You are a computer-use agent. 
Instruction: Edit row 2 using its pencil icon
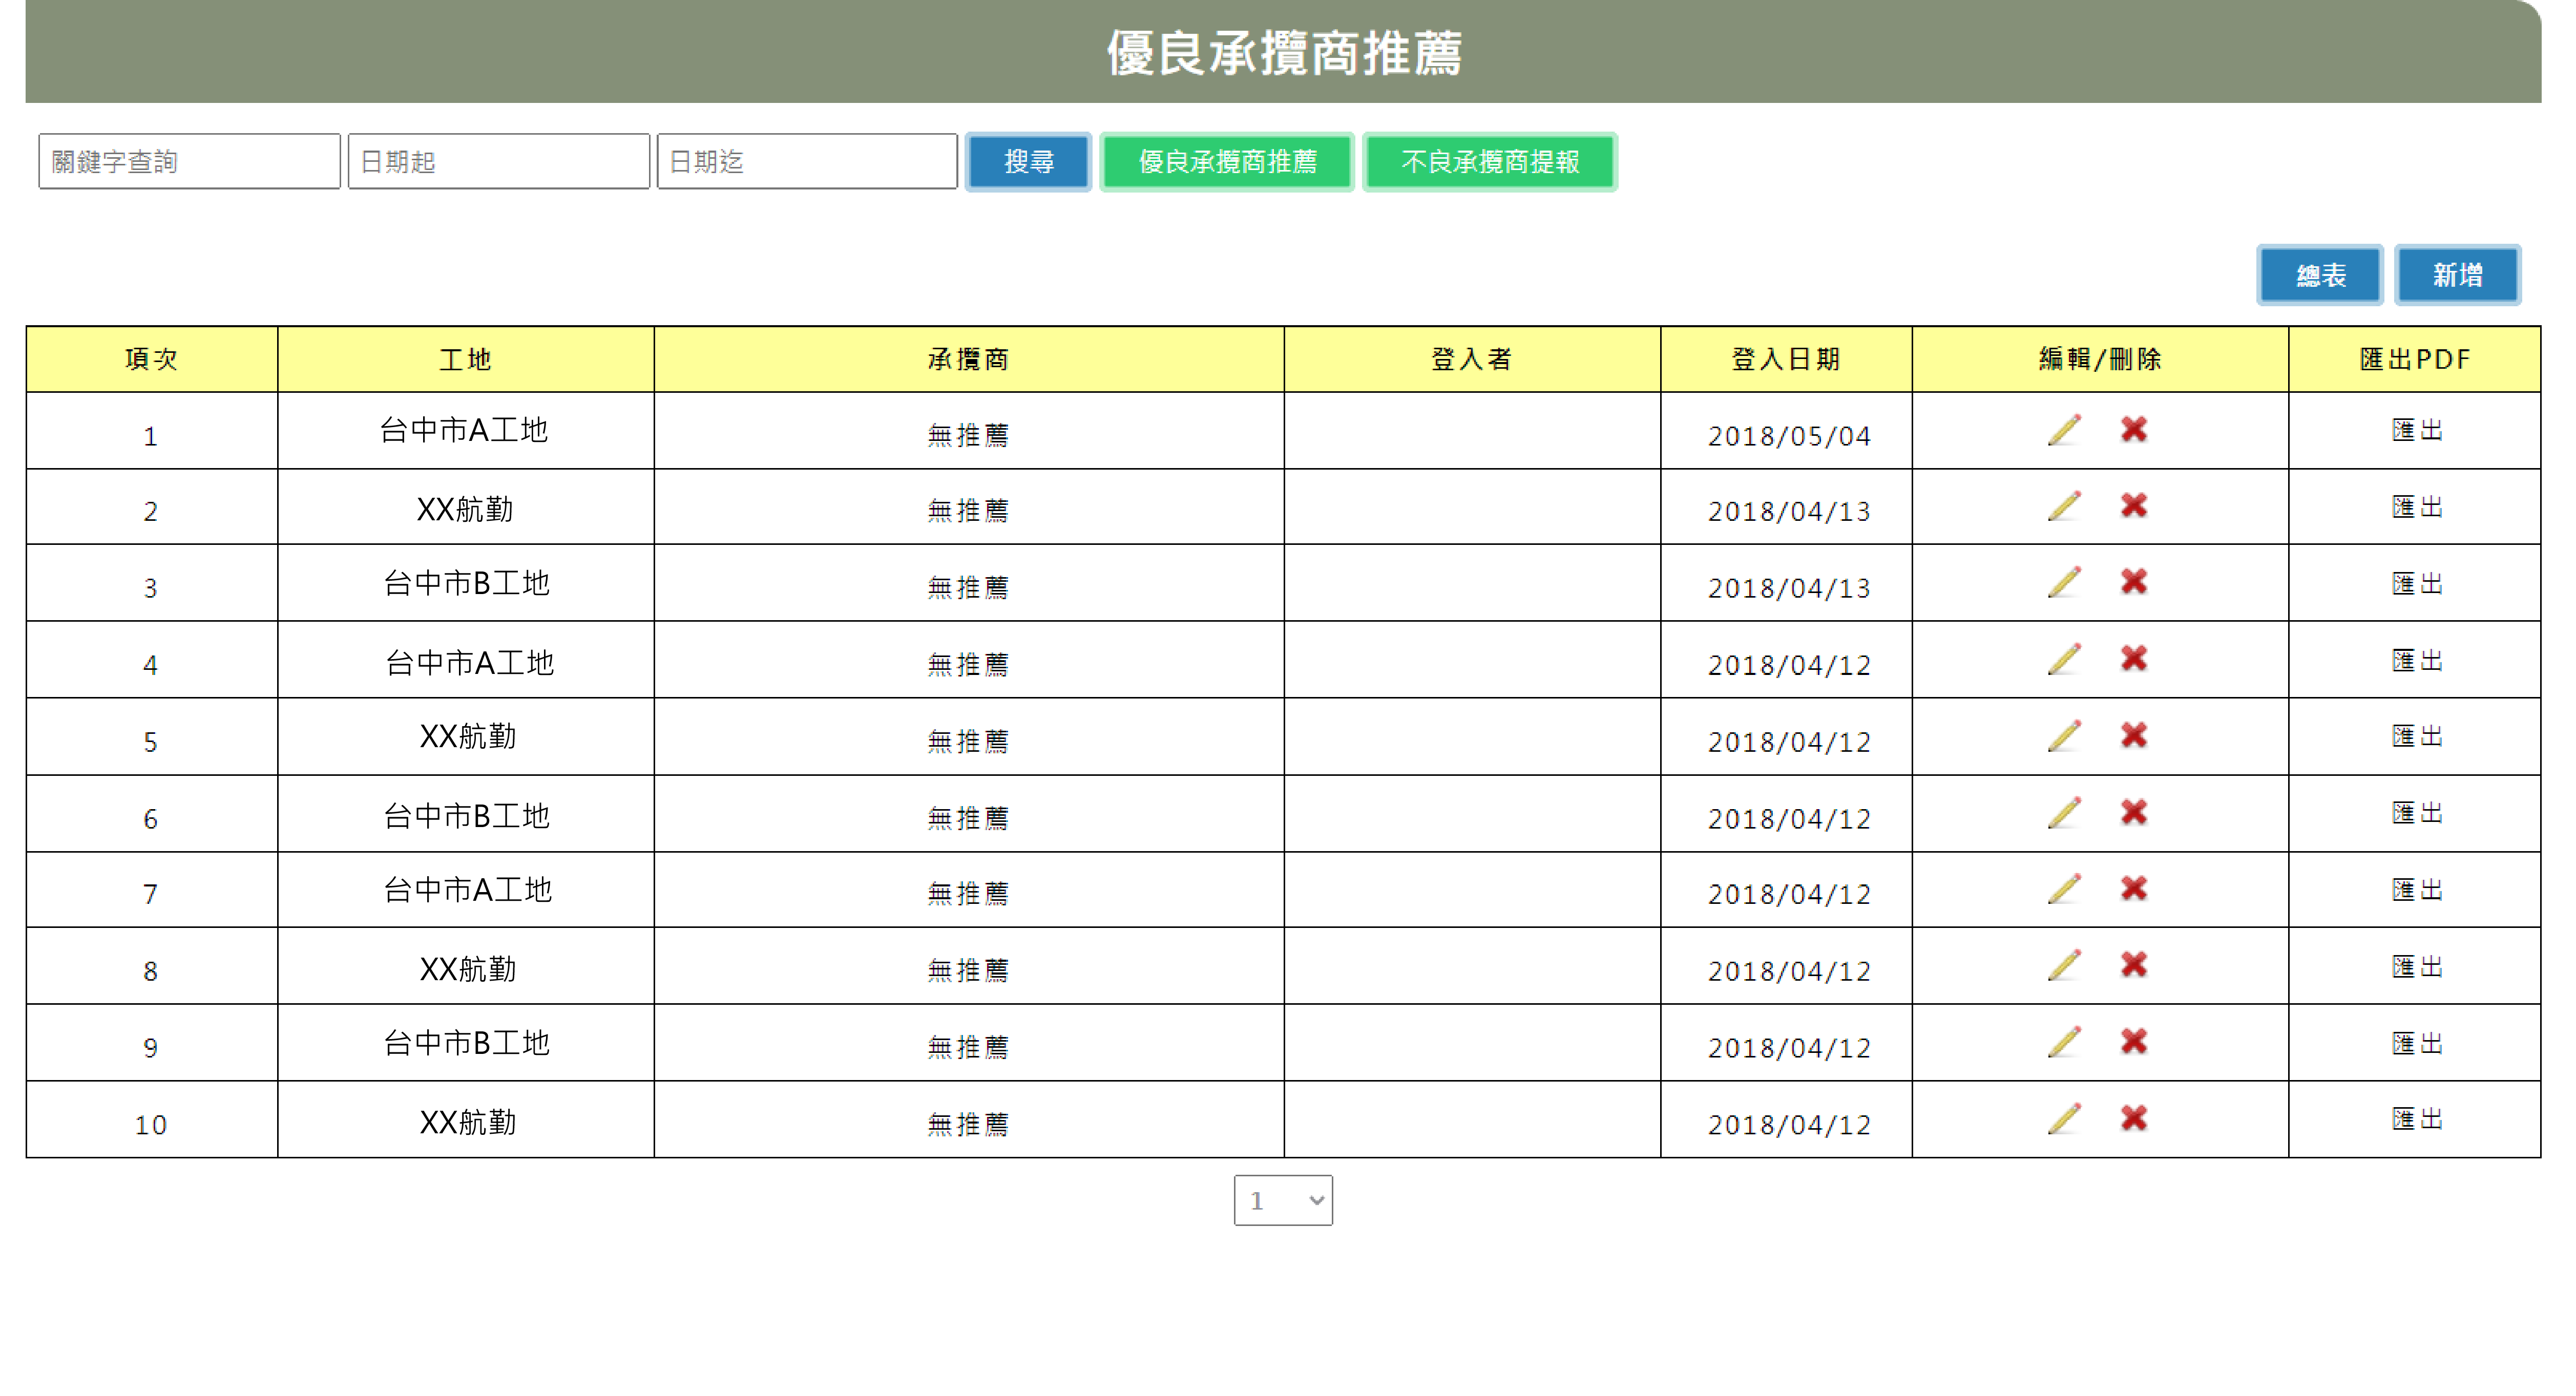click(x=2064, y=506)
